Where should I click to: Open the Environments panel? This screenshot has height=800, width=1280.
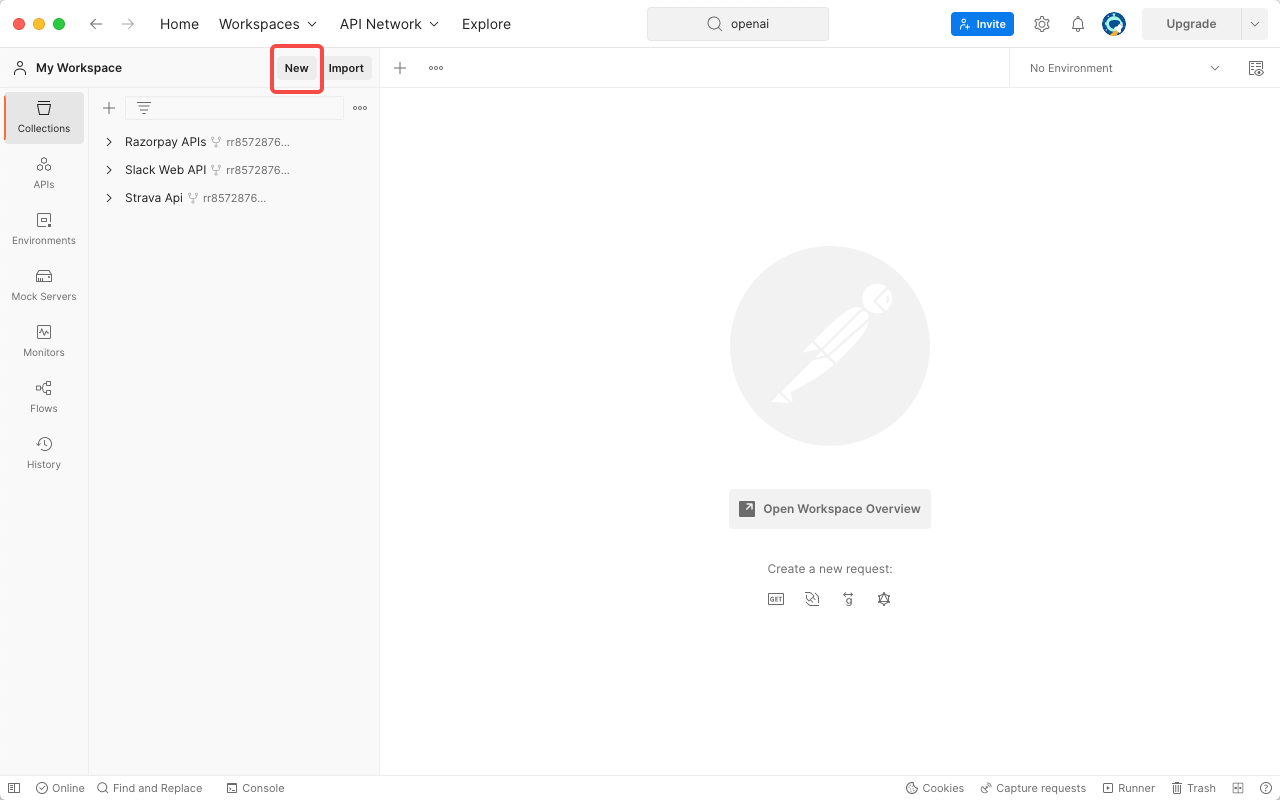43,229
